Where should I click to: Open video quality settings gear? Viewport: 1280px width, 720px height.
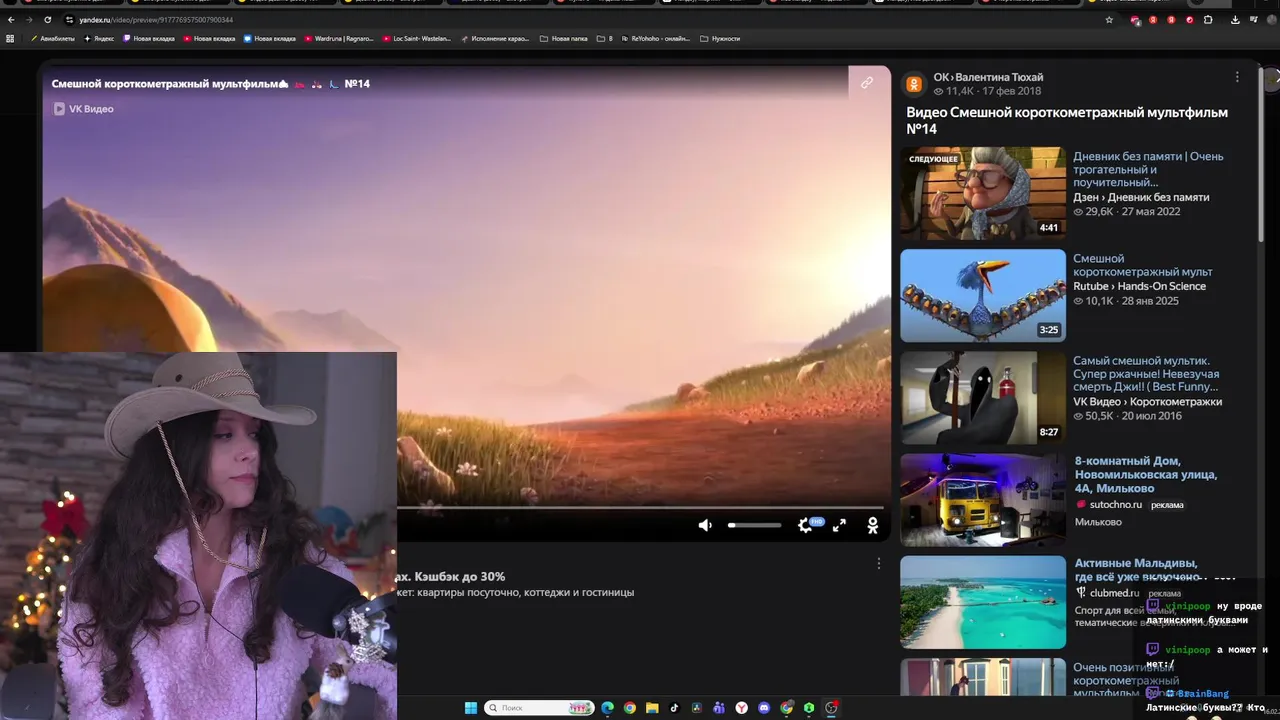click(x=805, y=525)
